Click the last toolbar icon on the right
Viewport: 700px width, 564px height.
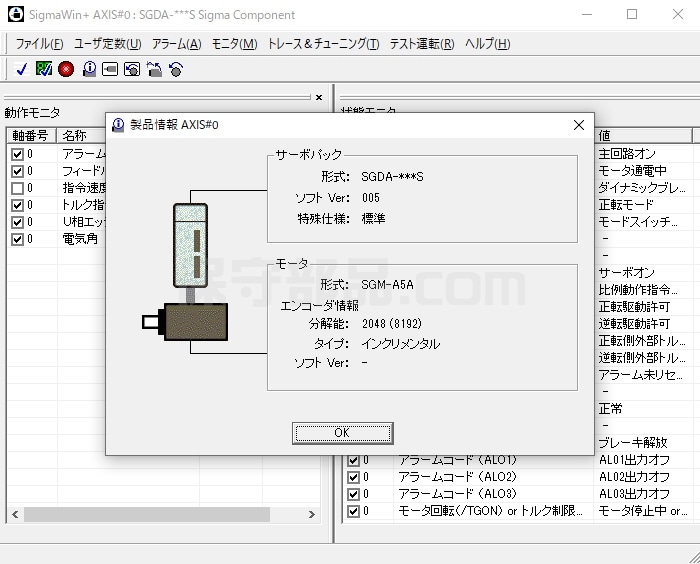click(x=176, y=69)
